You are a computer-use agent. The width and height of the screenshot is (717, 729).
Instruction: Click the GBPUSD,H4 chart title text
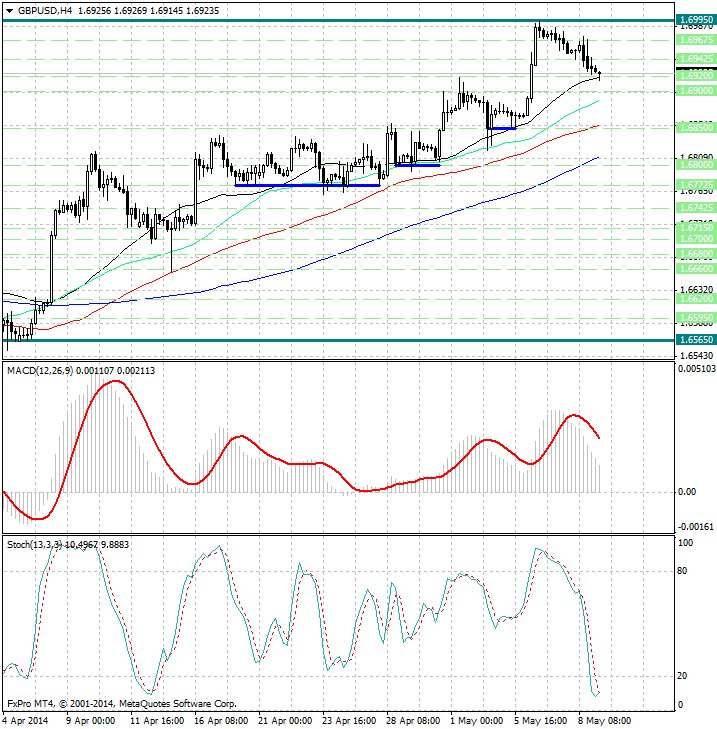click(x=45, y=10)
